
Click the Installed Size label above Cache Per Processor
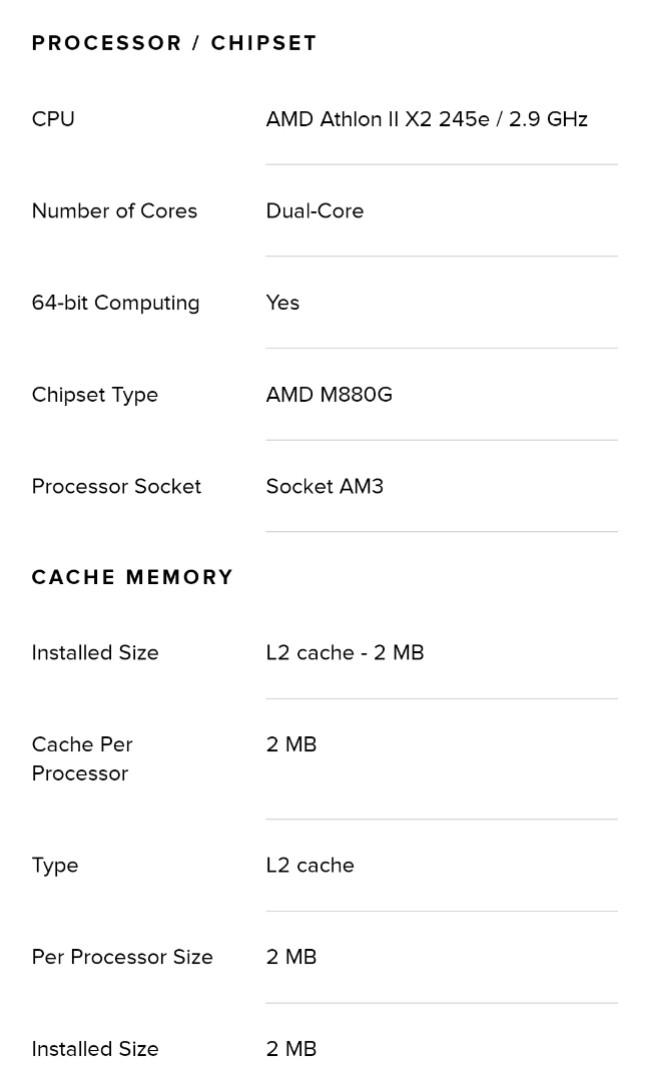click(x=95, y=653)
